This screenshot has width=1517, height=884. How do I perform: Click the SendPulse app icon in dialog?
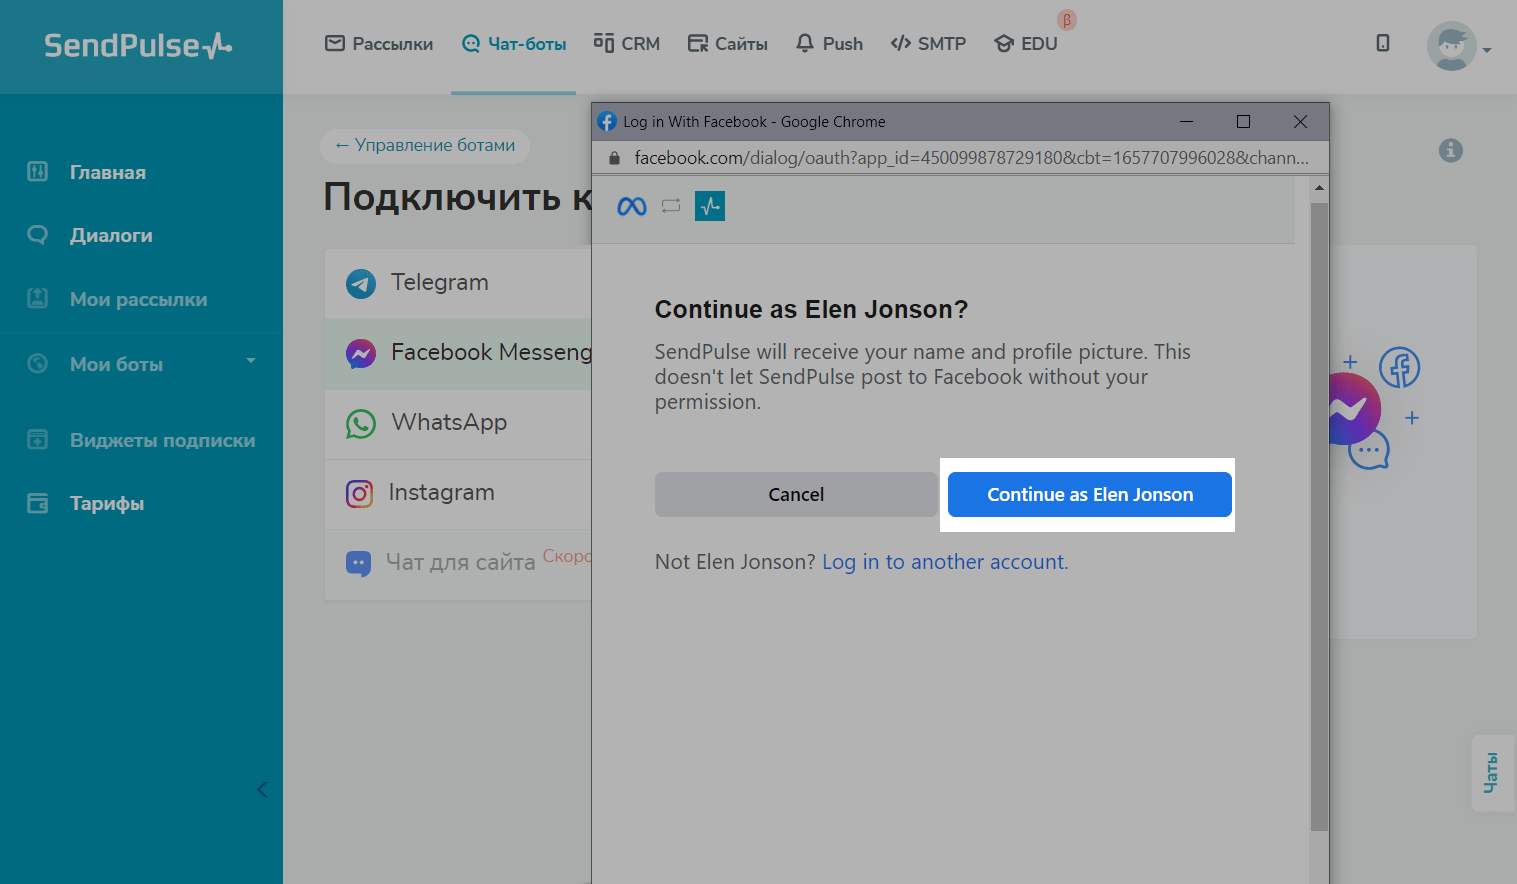click(x=710, y=206)
